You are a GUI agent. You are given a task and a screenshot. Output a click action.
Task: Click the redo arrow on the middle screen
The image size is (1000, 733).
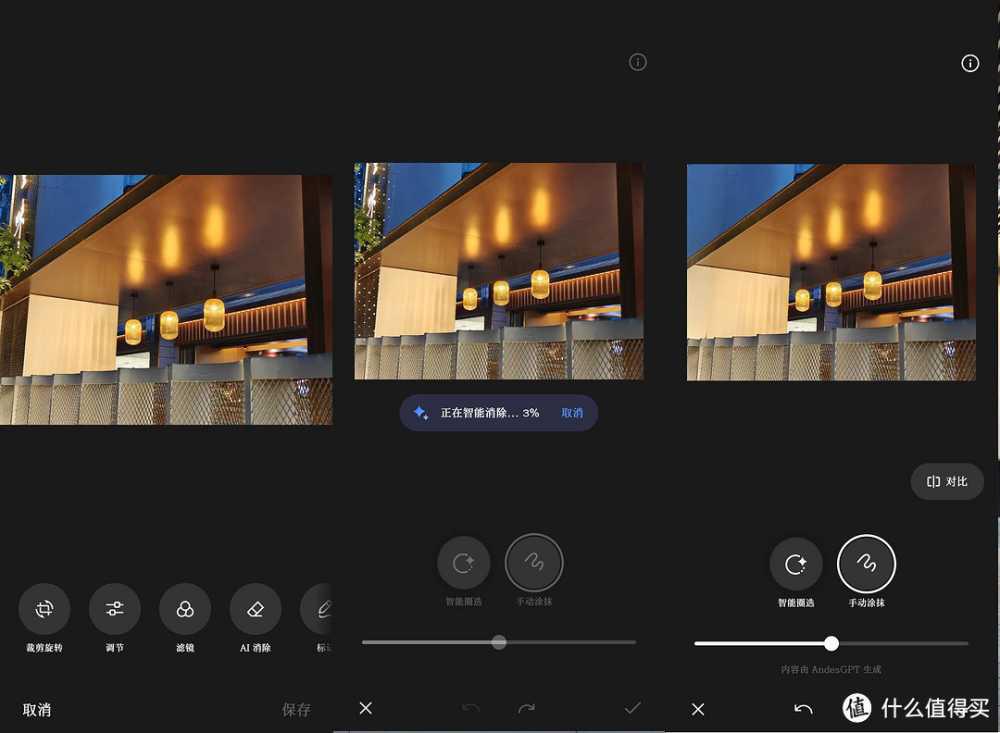coord(527,709)
